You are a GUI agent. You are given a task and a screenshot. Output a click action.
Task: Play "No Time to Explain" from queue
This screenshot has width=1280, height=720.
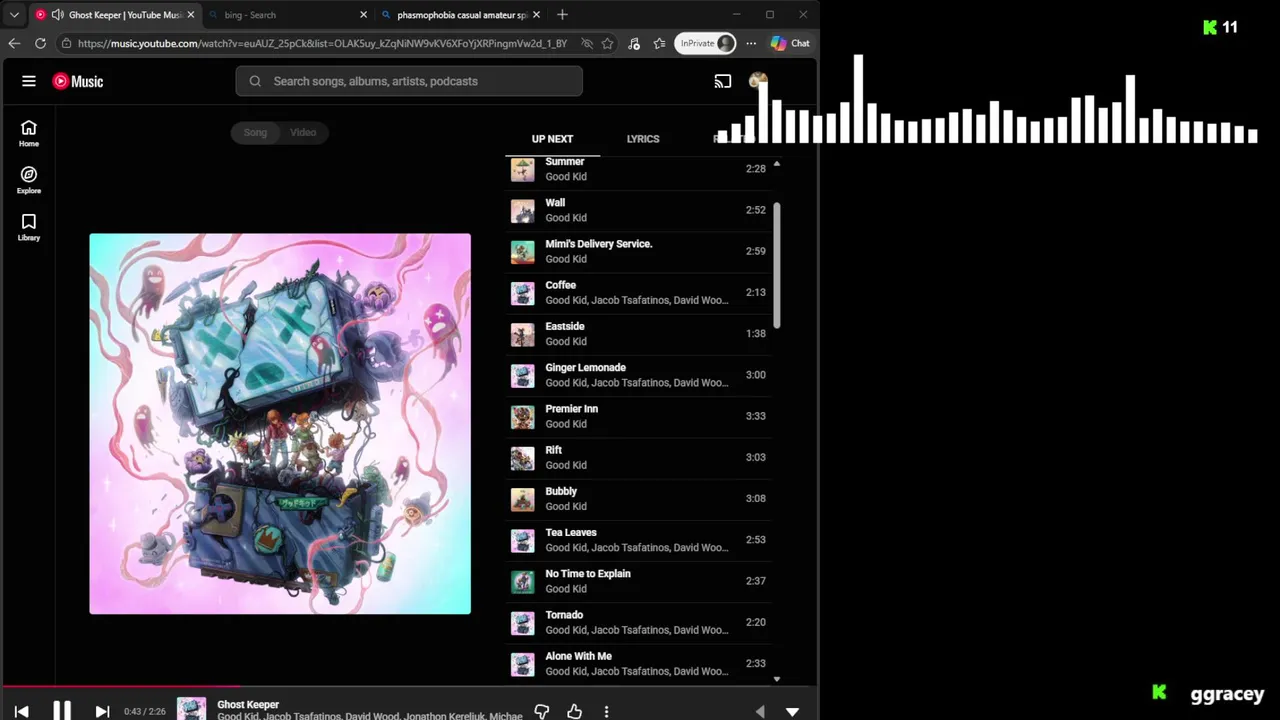[639, 581]
